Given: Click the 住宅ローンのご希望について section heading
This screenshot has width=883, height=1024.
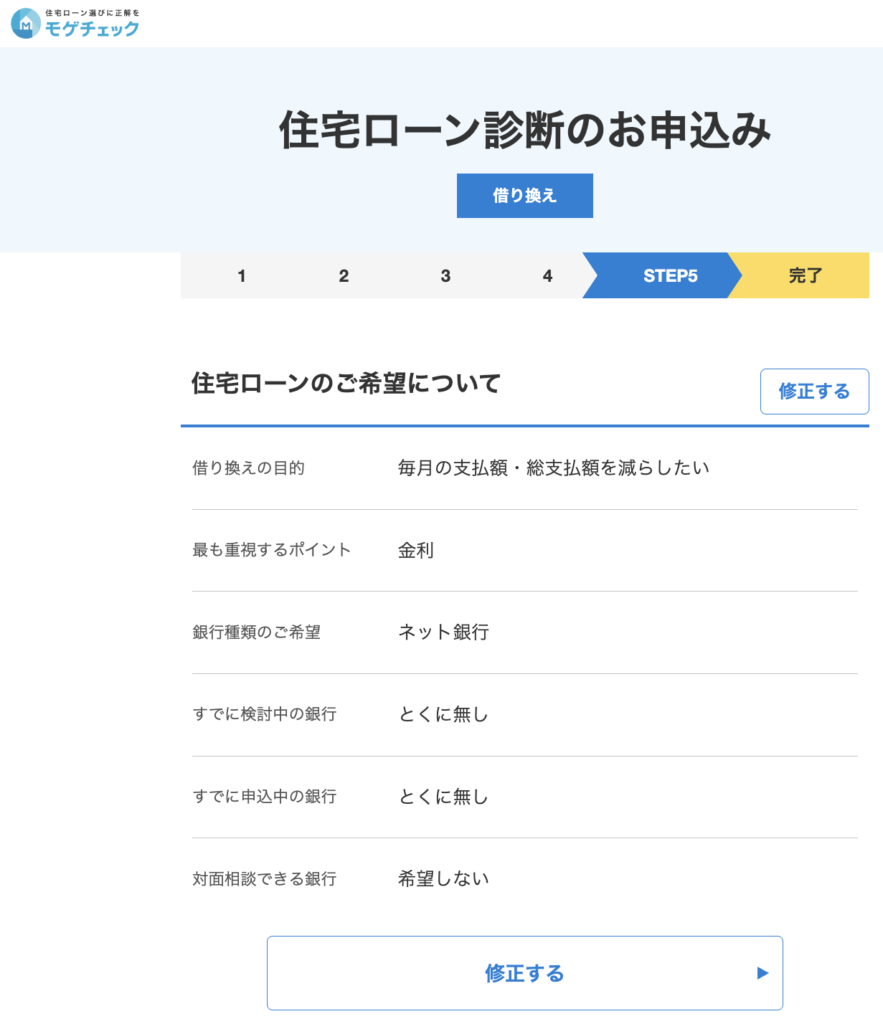Looking at the screenshot, I should pos(345,383).
